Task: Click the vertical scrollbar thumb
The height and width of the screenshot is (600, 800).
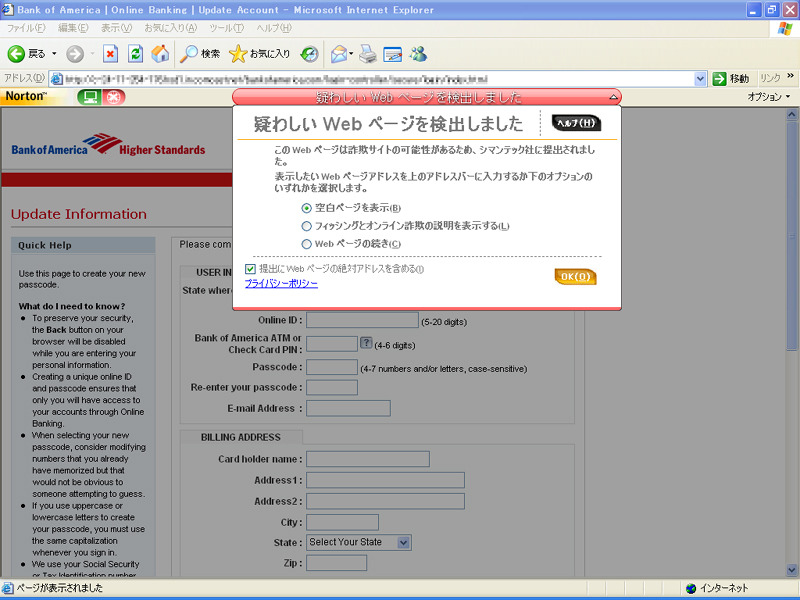Action: point(791,236)
